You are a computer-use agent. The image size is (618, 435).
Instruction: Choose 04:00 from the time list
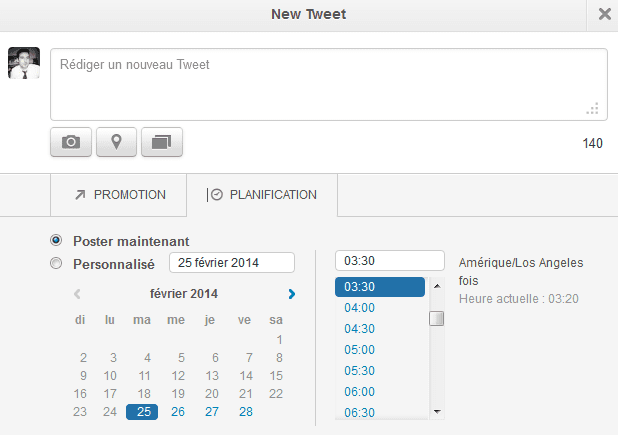[359, 308]
